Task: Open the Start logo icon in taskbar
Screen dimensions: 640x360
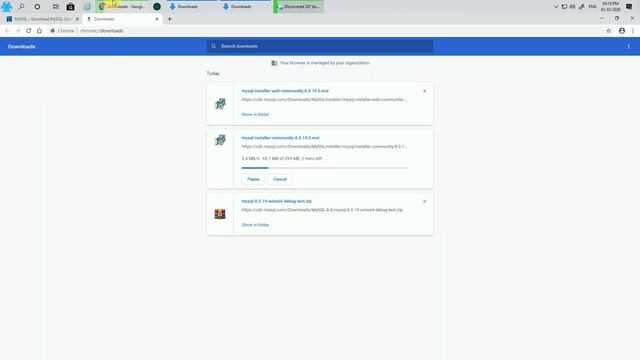Action: click(x=7, y=7)
